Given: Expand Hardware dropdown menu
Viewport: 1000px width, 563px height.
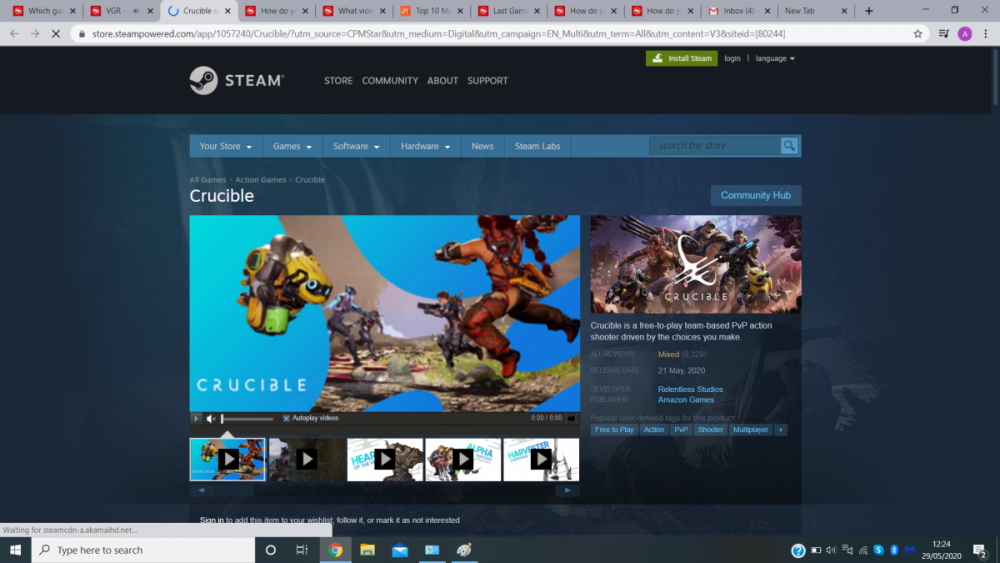Looking at the screenshot, I should pyautogui.click(x=425, y=146).
